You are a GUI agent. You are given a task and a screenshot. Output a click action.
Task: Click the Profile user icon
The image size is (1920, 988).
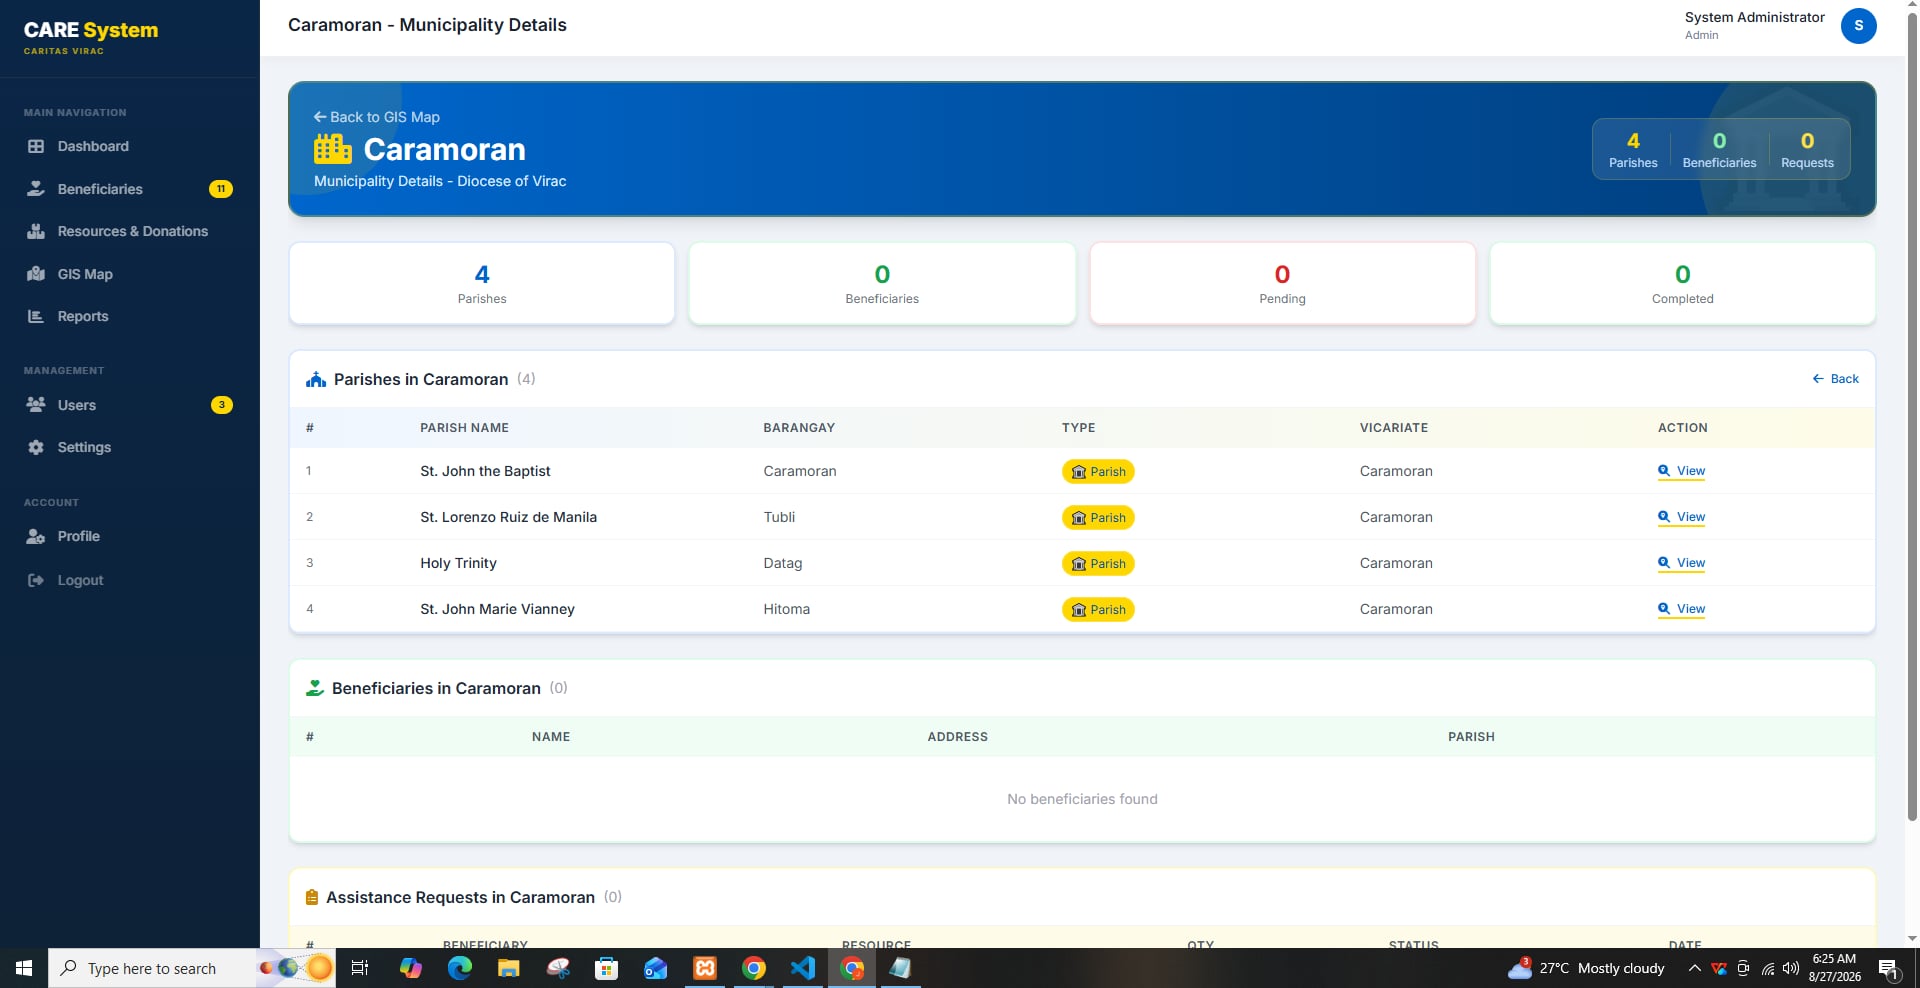coord(36,536)
